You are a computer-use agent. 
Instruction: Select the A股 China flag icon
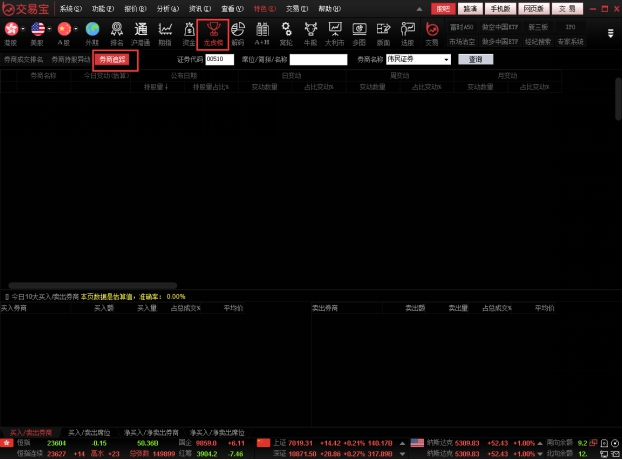tap(66, 33)
